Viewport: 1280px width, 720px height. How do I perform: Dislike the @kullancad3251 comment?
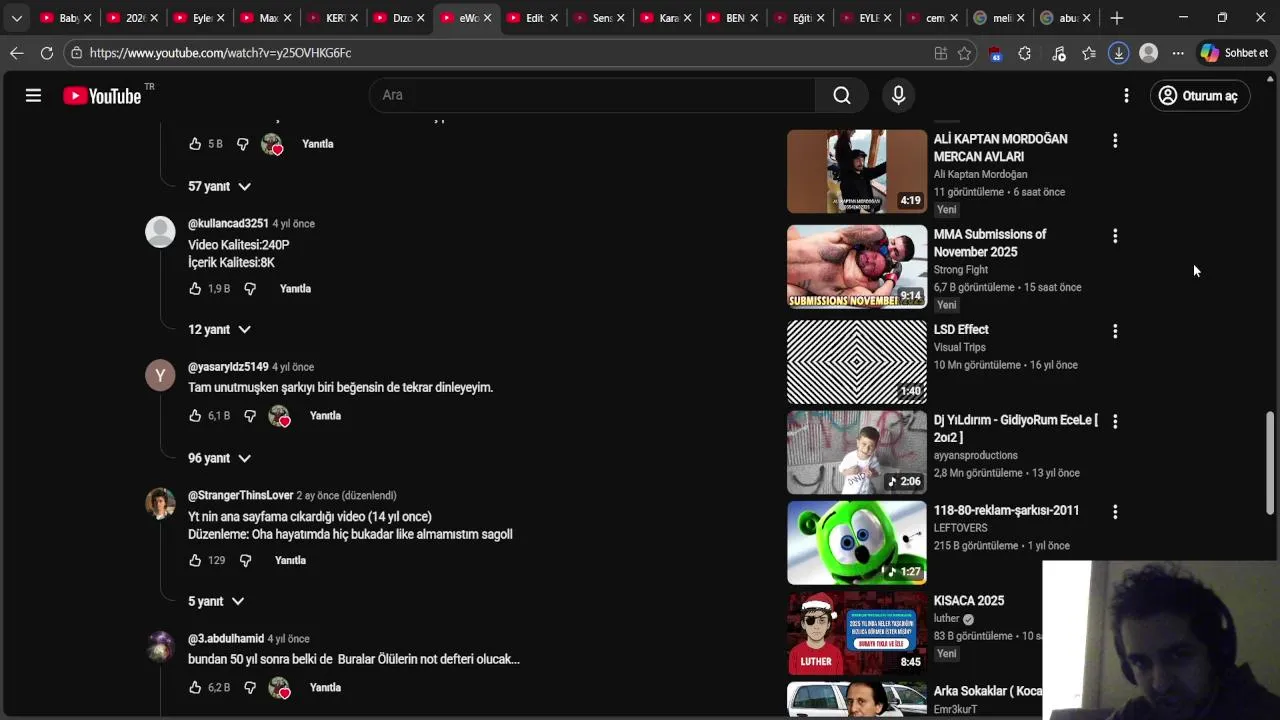pyautogui.click(x=250, y=289)
